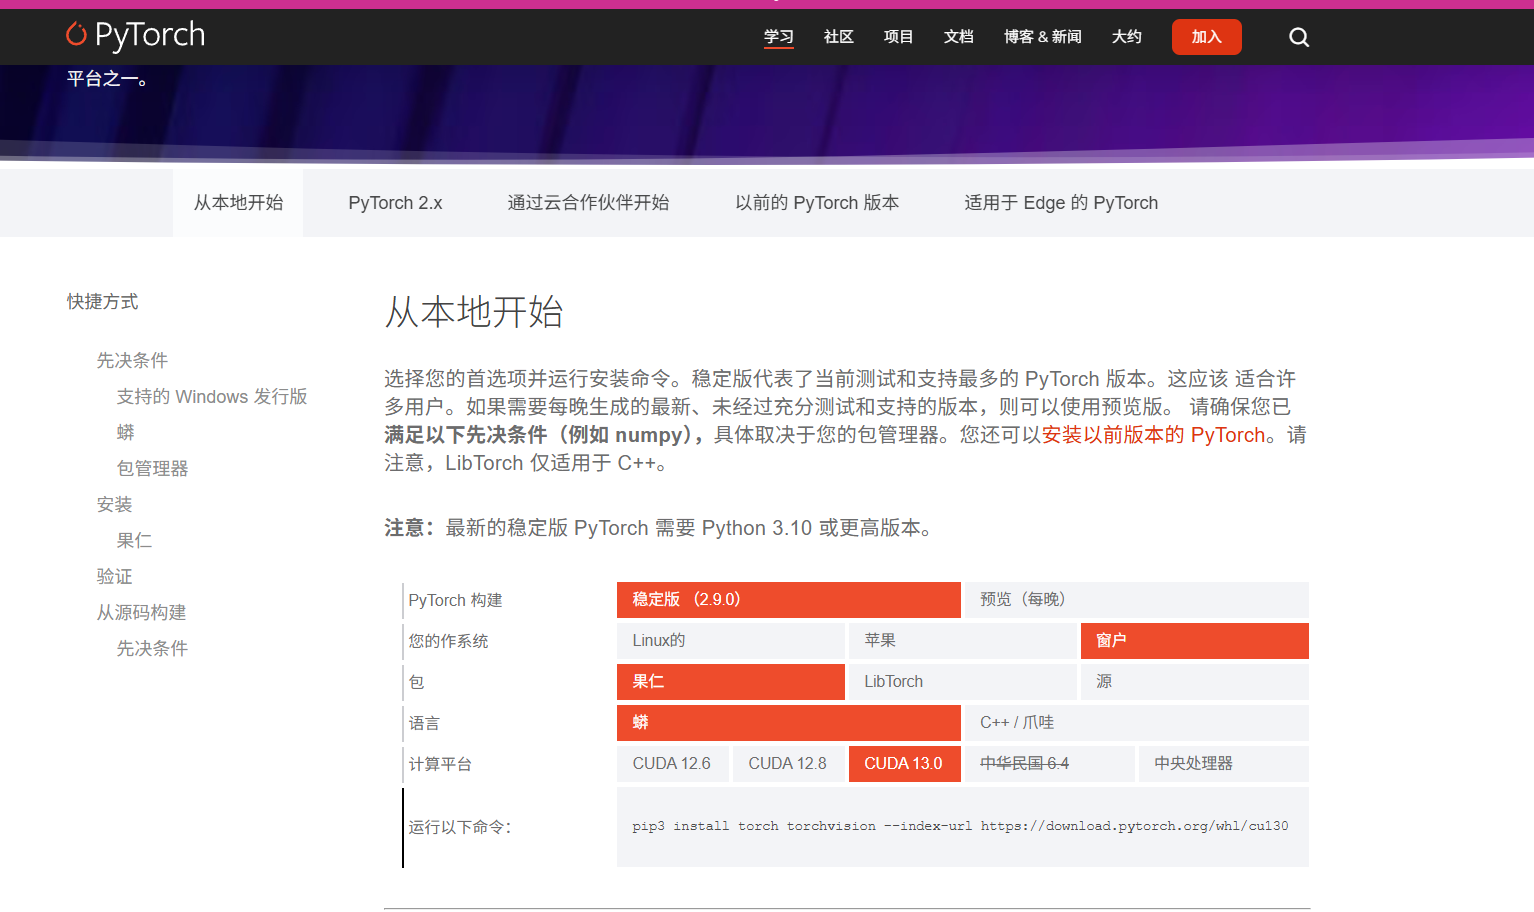This screenshot has width=1534, height=912.
Task: Switch to the PyTorch 2.x tab
Action: click(395, 203)
